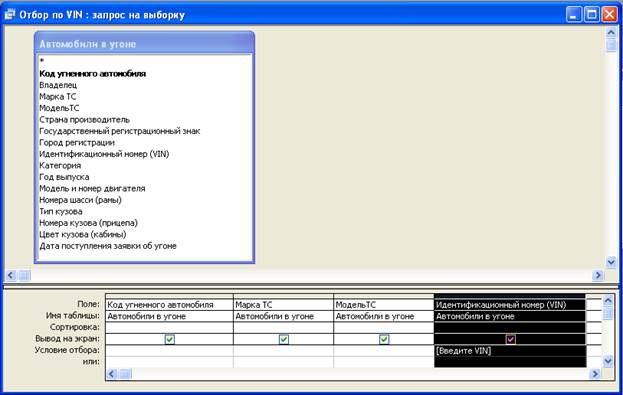Click the upper pane scroll down arrow
This screenshot has width=623, height=395.
pyautogui.click(x=611, y=262)
